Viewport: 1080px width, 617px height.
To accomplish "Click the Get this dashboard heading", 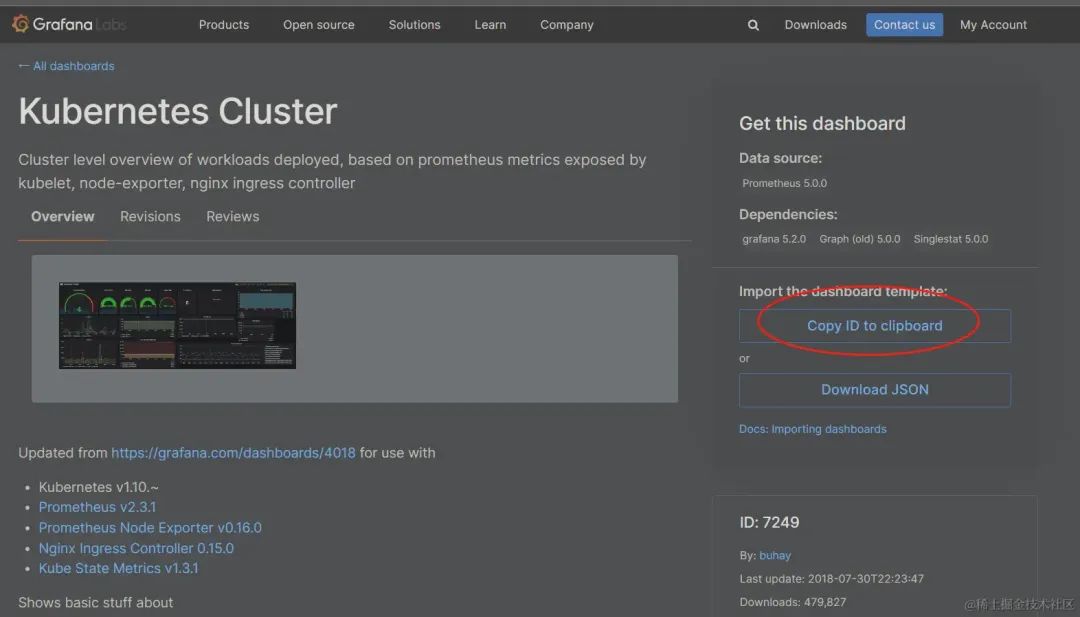I will [822, 123].
